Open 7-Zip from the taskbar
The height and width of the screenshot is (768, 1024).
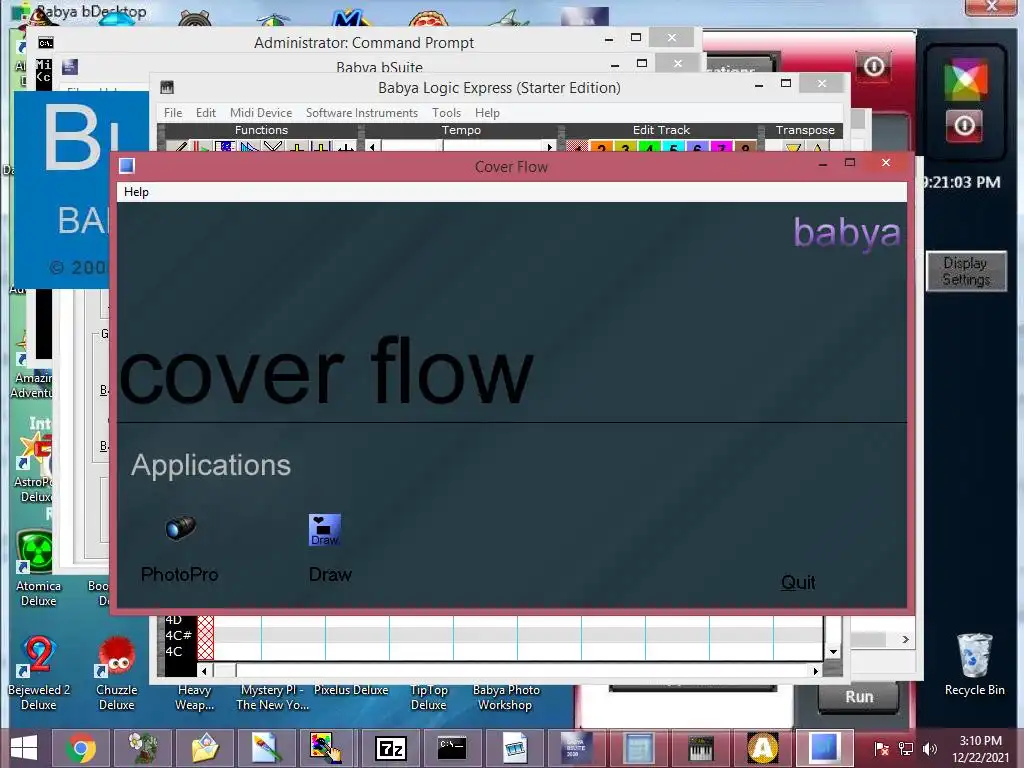click(x=391, y=748)
